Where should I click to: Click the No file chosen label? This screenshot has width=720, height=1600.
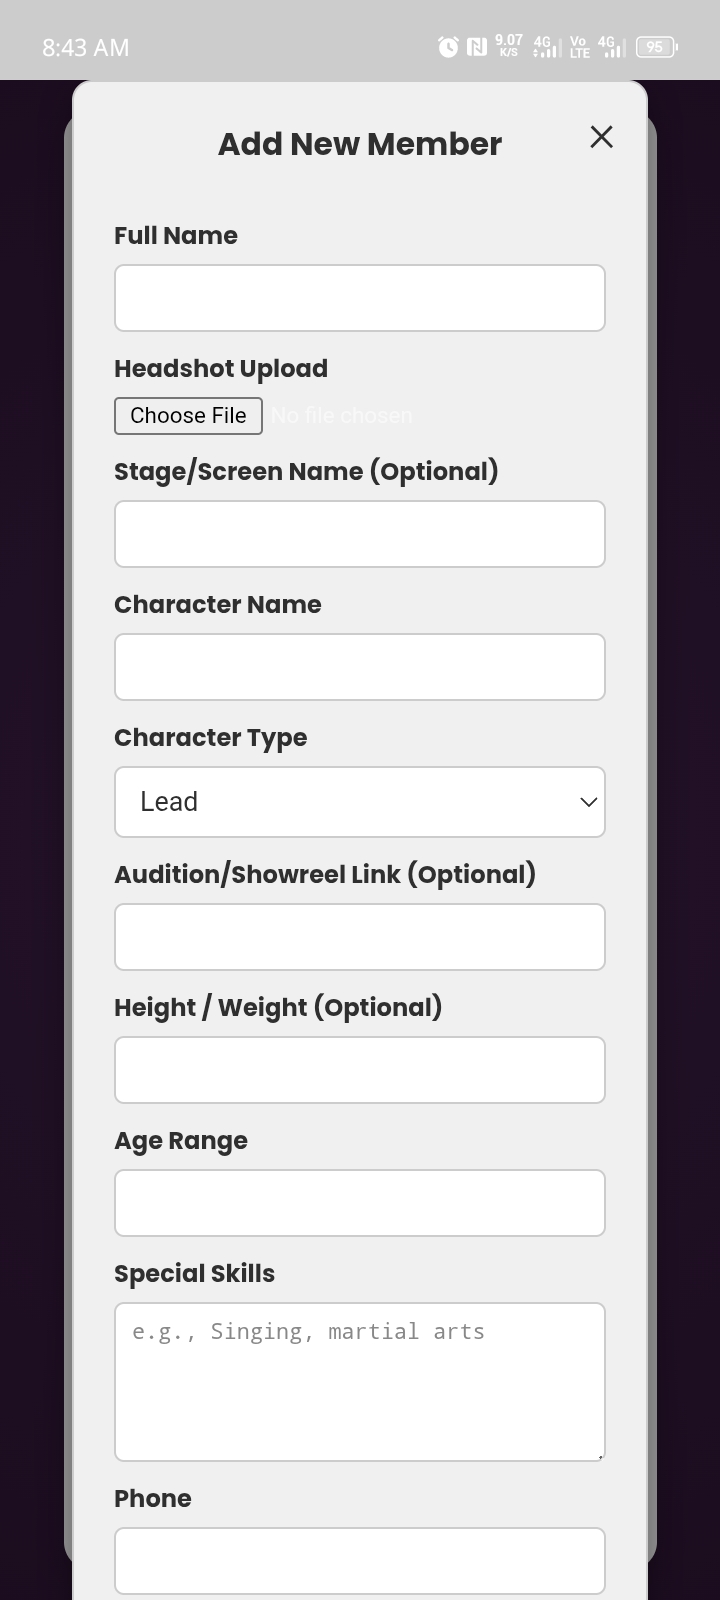[x=341, y=415]
